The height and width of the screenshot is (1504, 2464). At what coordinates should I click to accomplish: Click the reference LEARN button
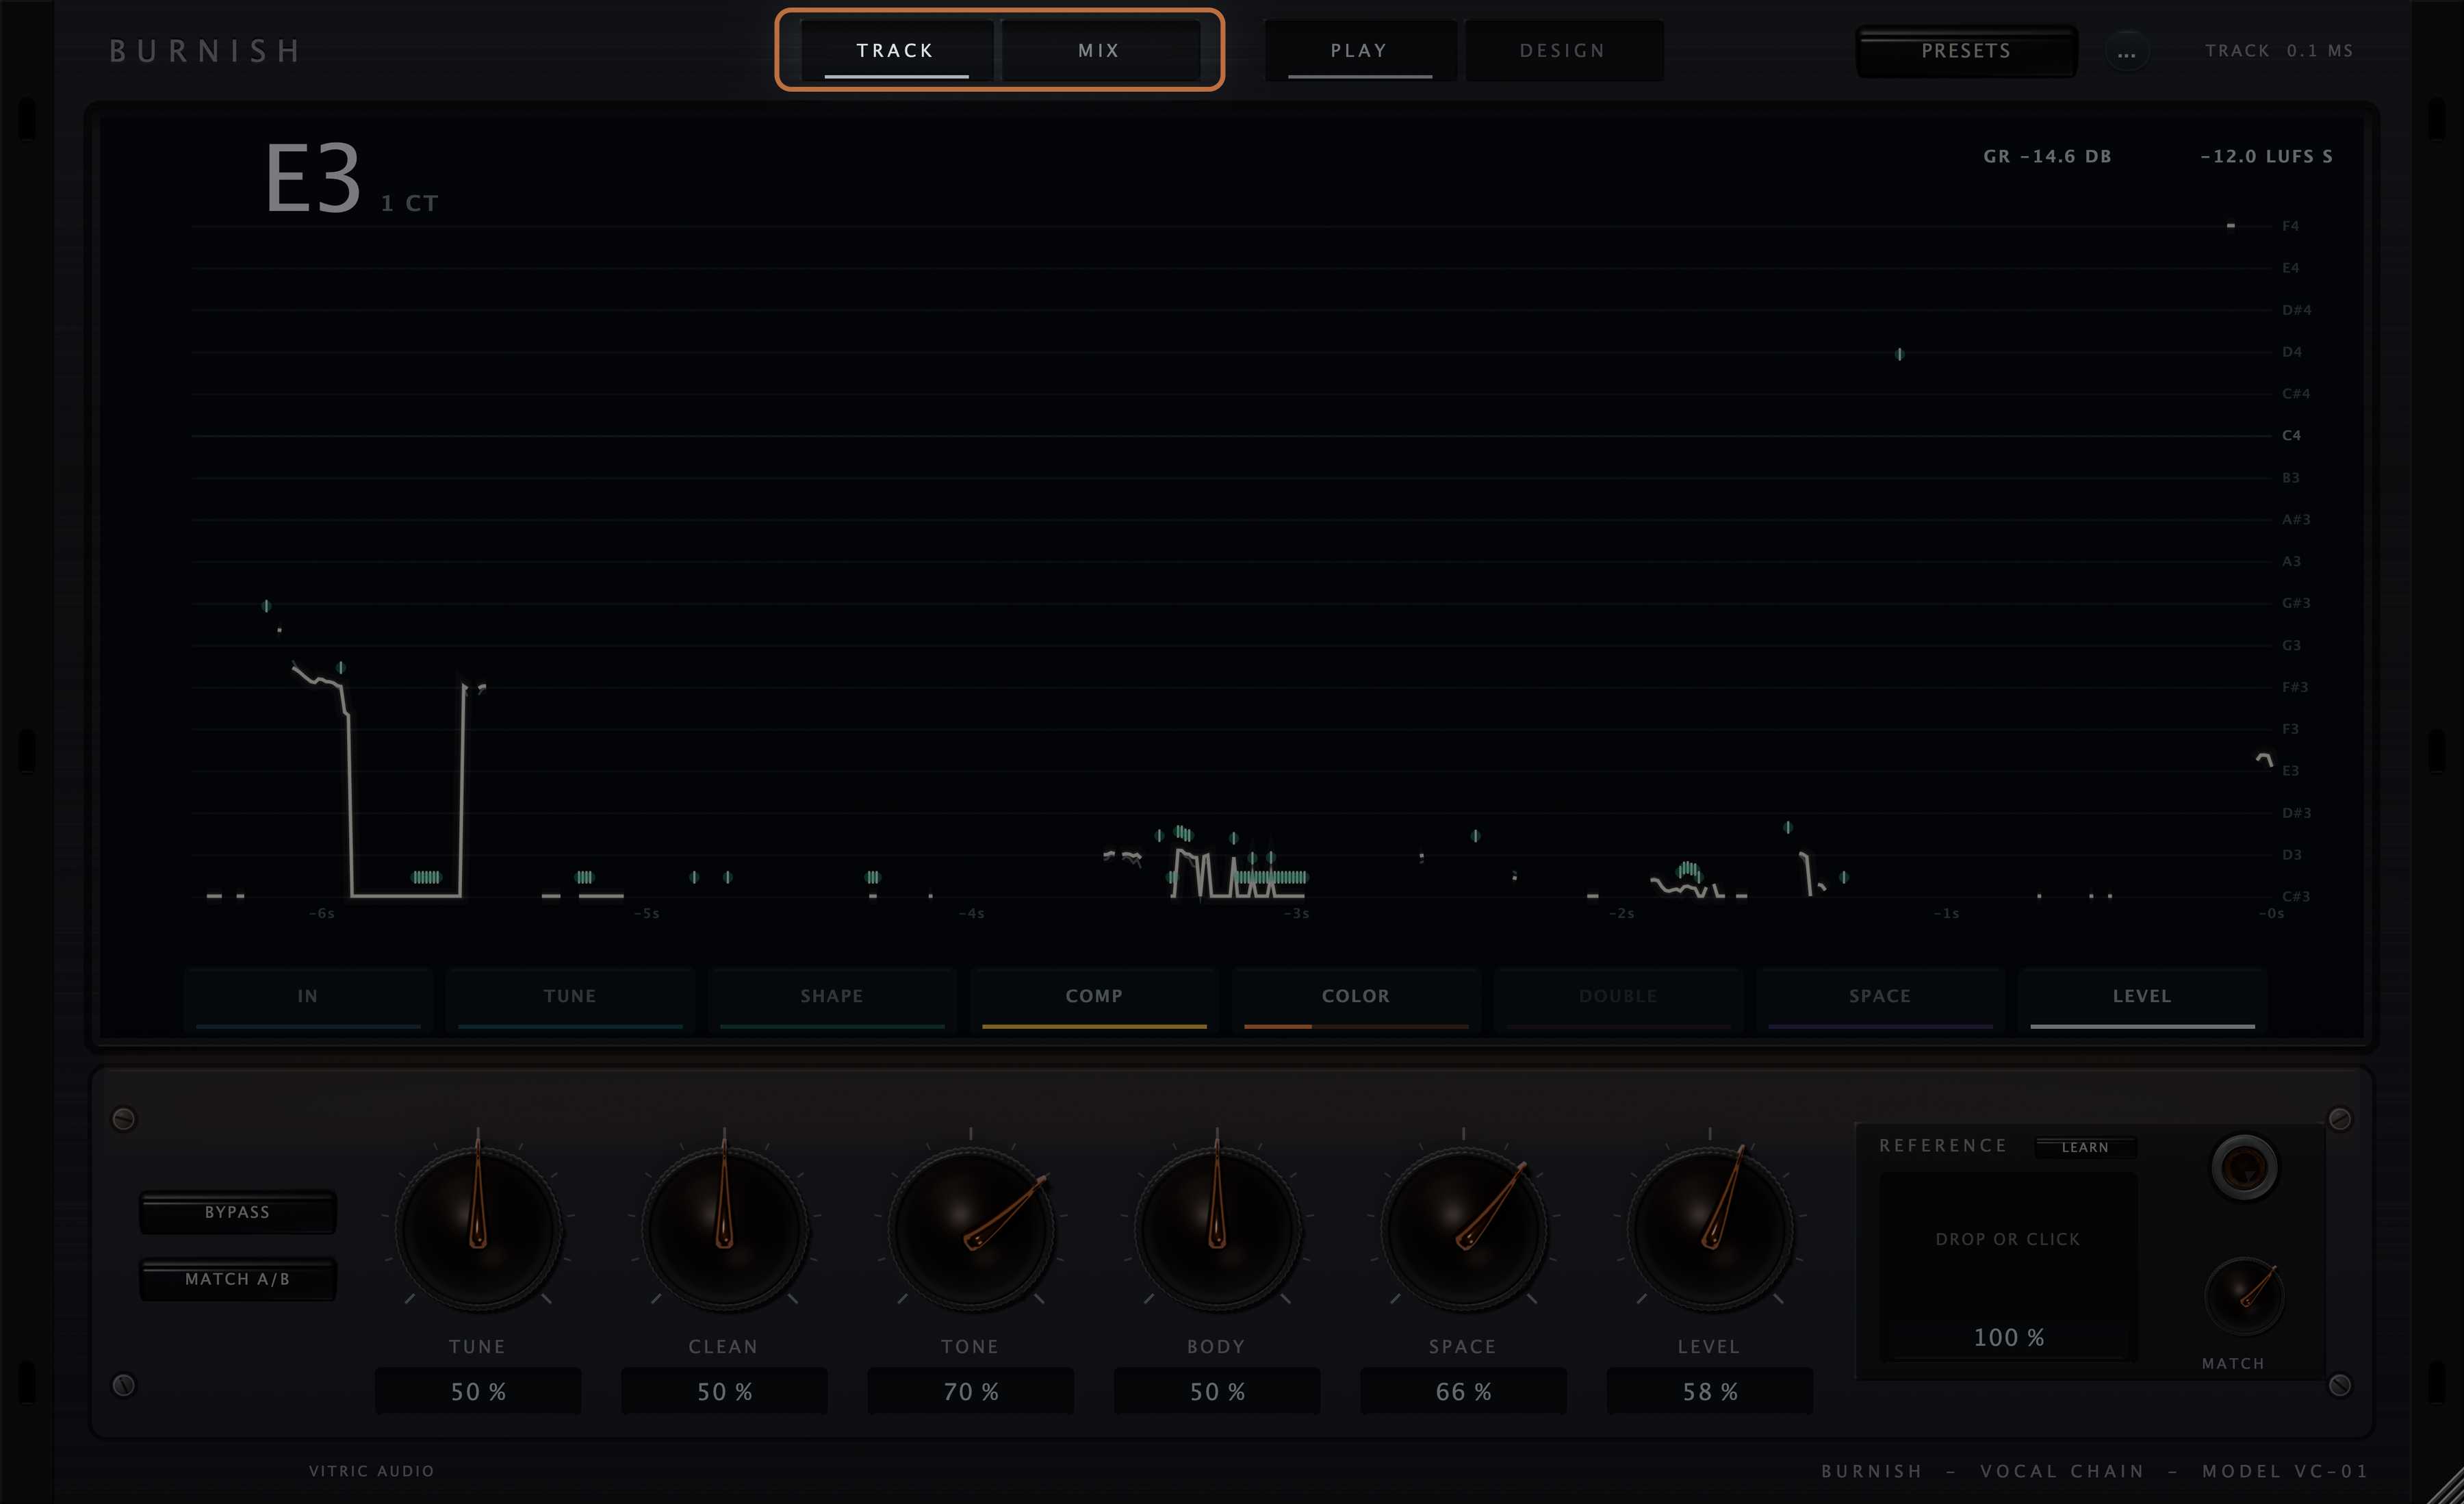click(2085, 1147)
